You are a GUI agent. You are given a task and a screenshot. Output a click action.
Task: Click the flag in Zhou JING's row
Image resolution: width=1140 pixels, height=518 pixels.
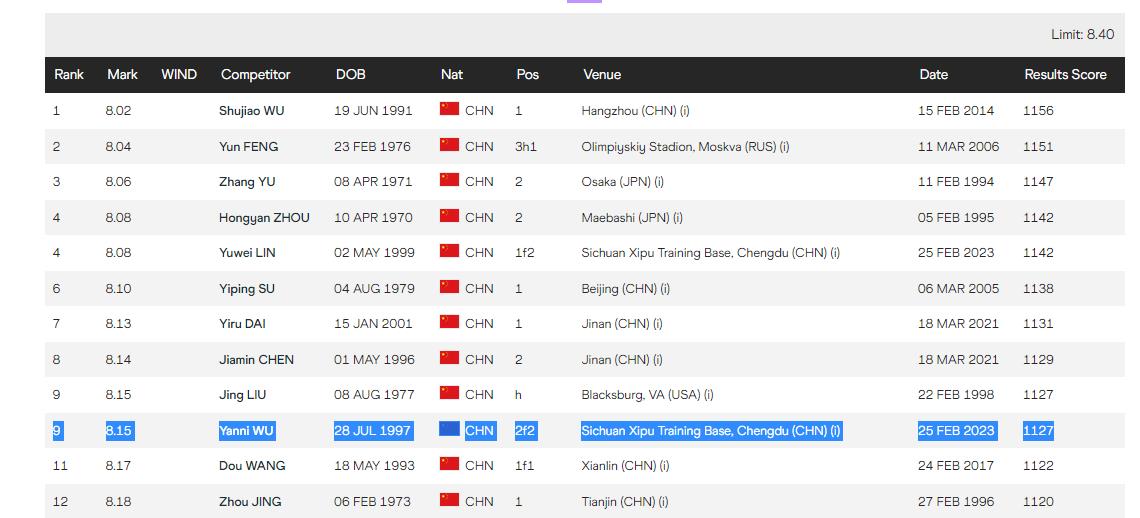449,501
